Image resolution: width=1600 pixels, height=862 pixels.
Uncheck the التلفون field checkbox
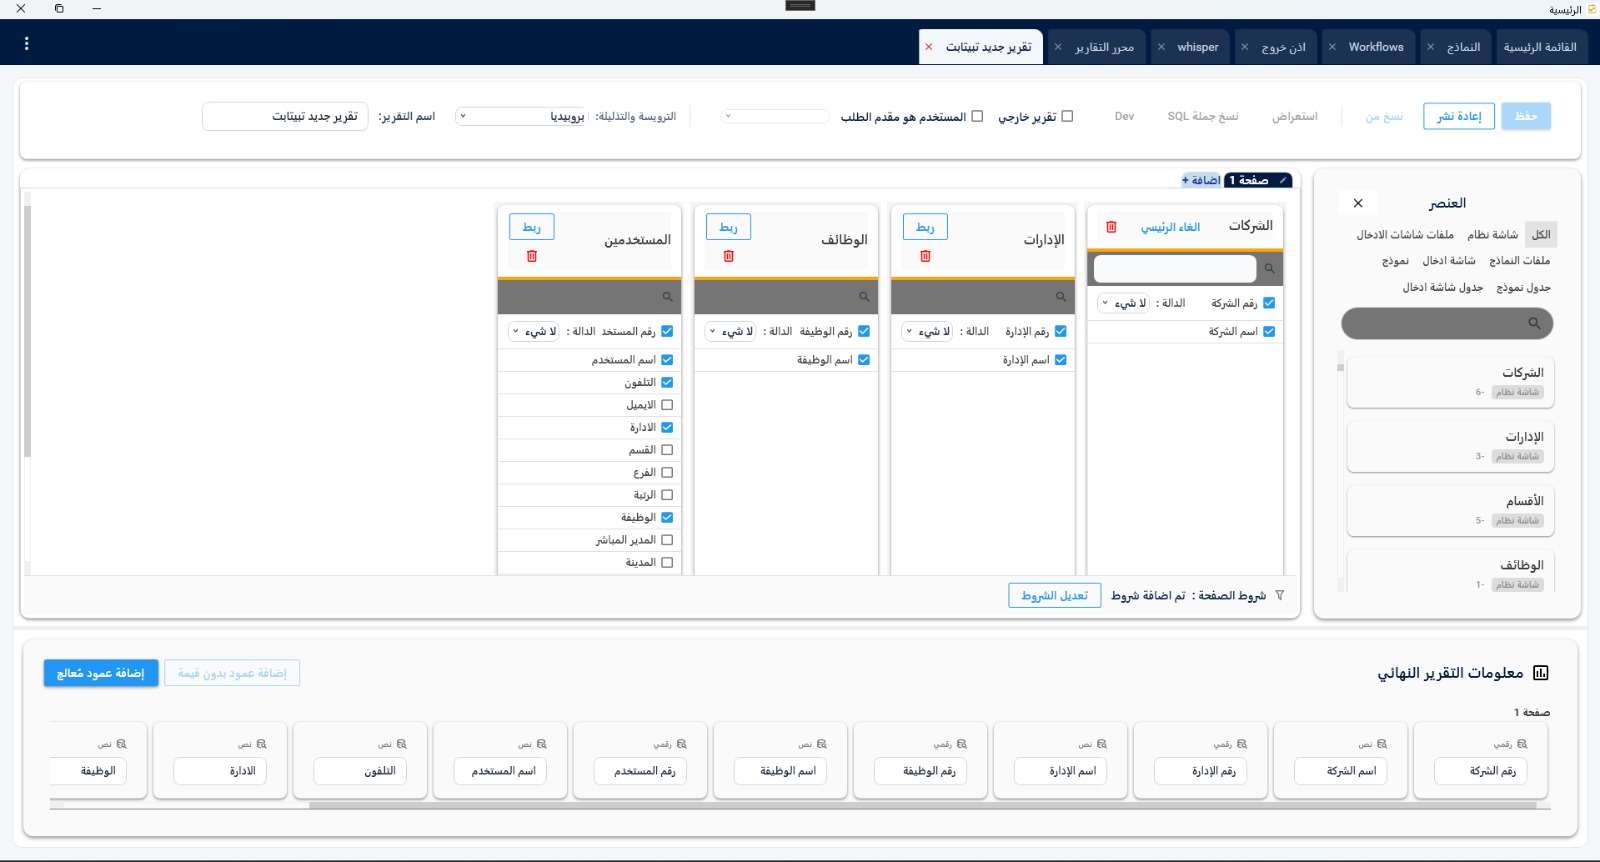pos(667,382)
